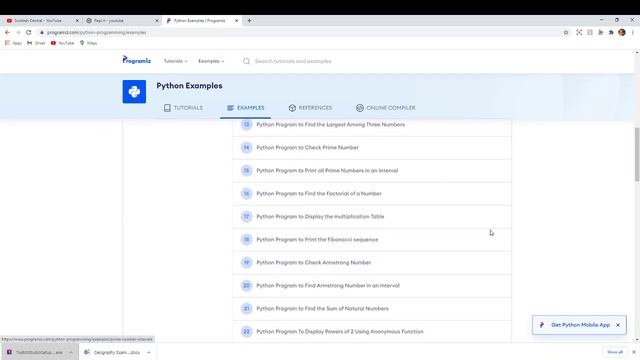Switch to the REFERENCES tab
This screenshot has height=360, width=640.
point(310,108)
